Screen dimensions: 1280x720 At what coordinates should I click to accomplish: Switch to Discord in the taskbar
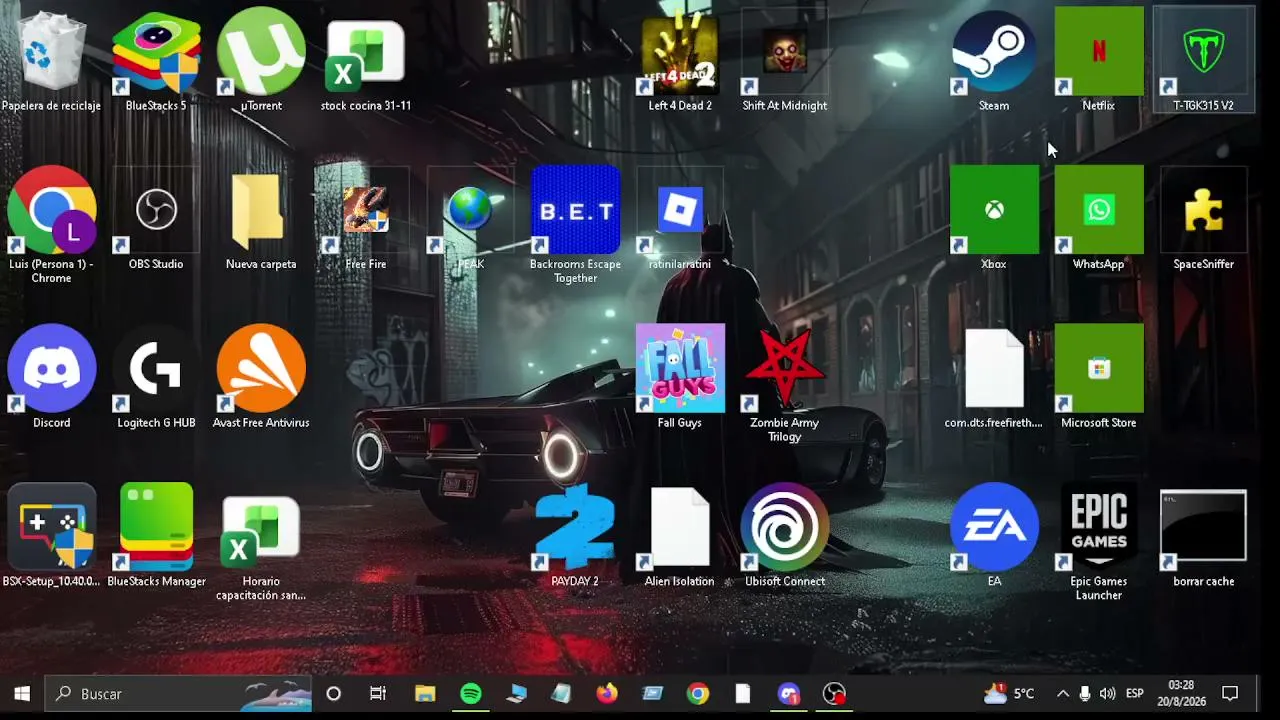[x=789, y=694]
